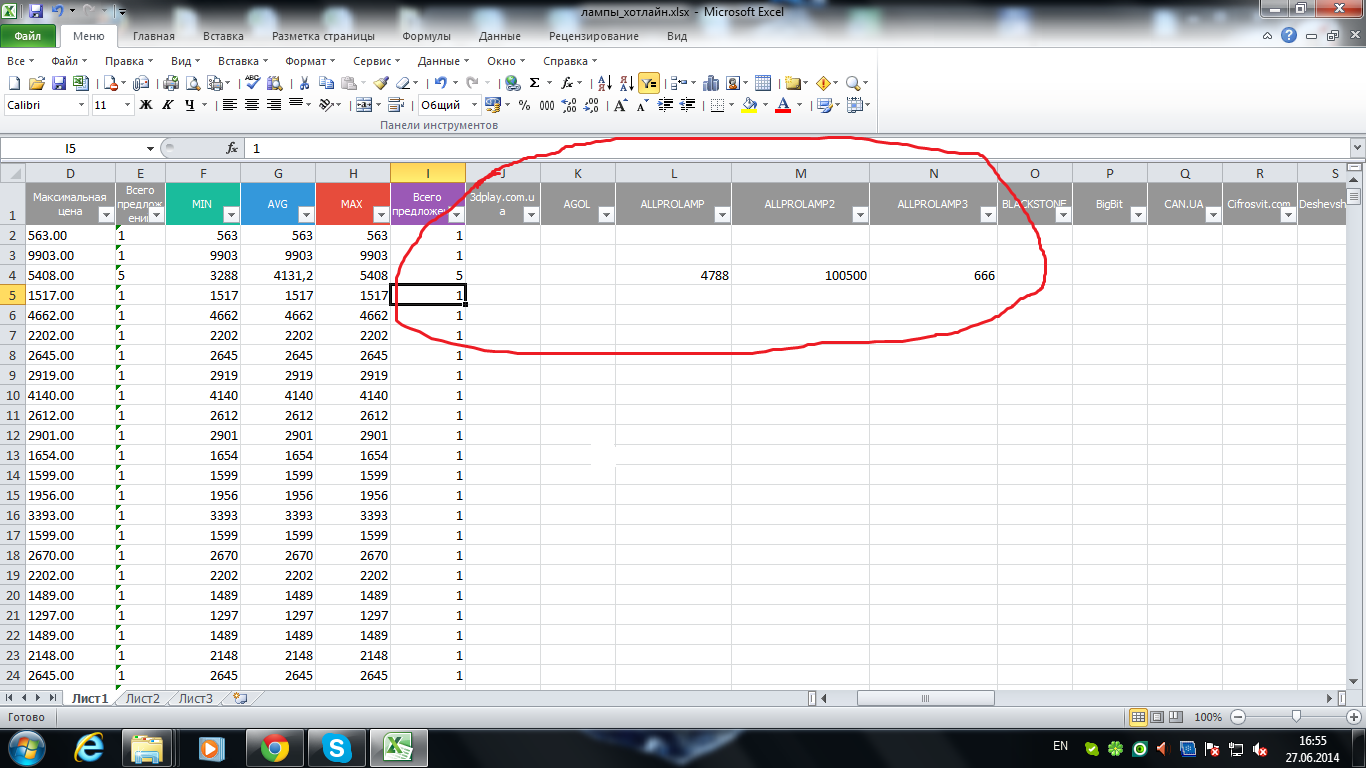Viewport: 1366px width, 768px height.
Task: Pick the yellow fill color bucket
Action: point(748,105)
